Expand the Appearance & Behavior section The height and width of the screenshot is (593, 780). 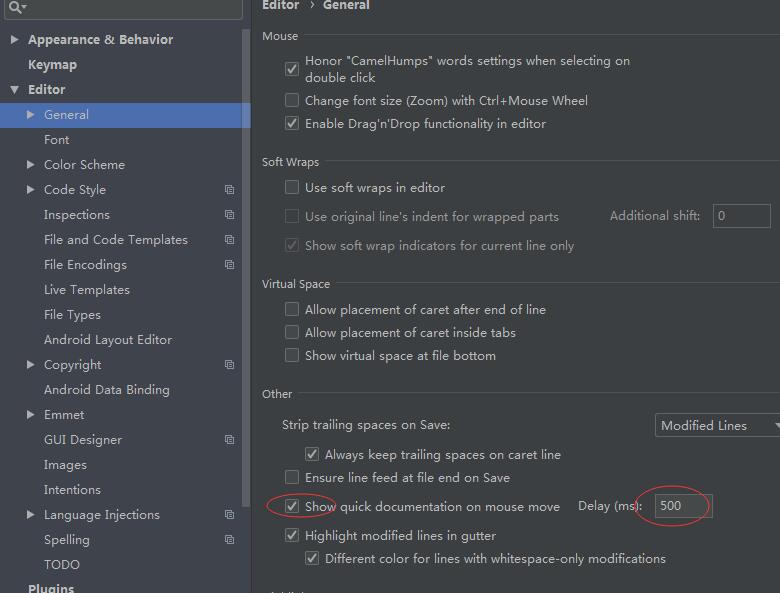[14, 40]
